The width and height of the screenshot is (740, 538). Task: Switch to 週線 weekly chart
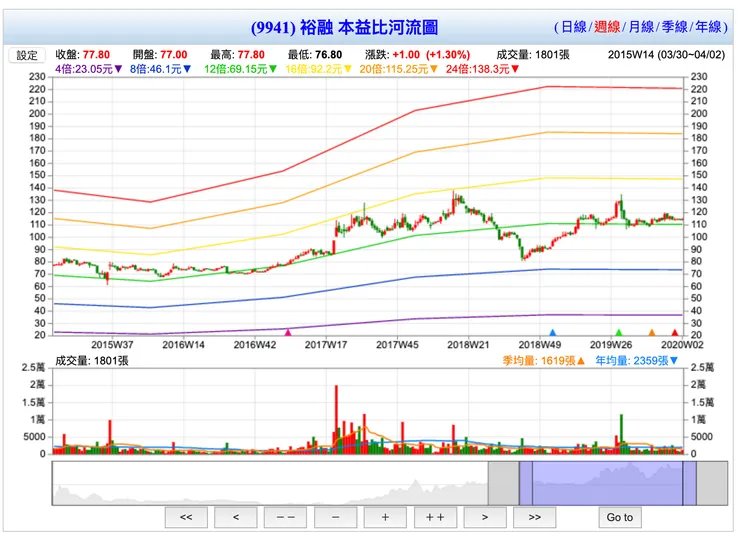click(607, 27)
